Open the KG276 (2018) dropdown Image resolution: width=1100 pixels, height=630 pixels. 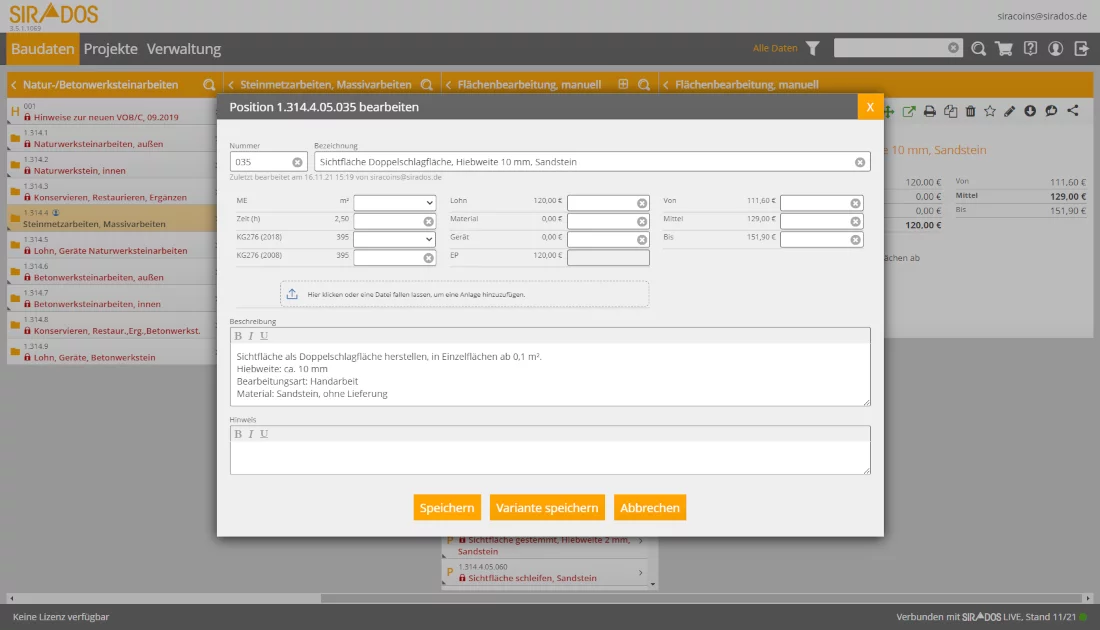click(394, 239)
